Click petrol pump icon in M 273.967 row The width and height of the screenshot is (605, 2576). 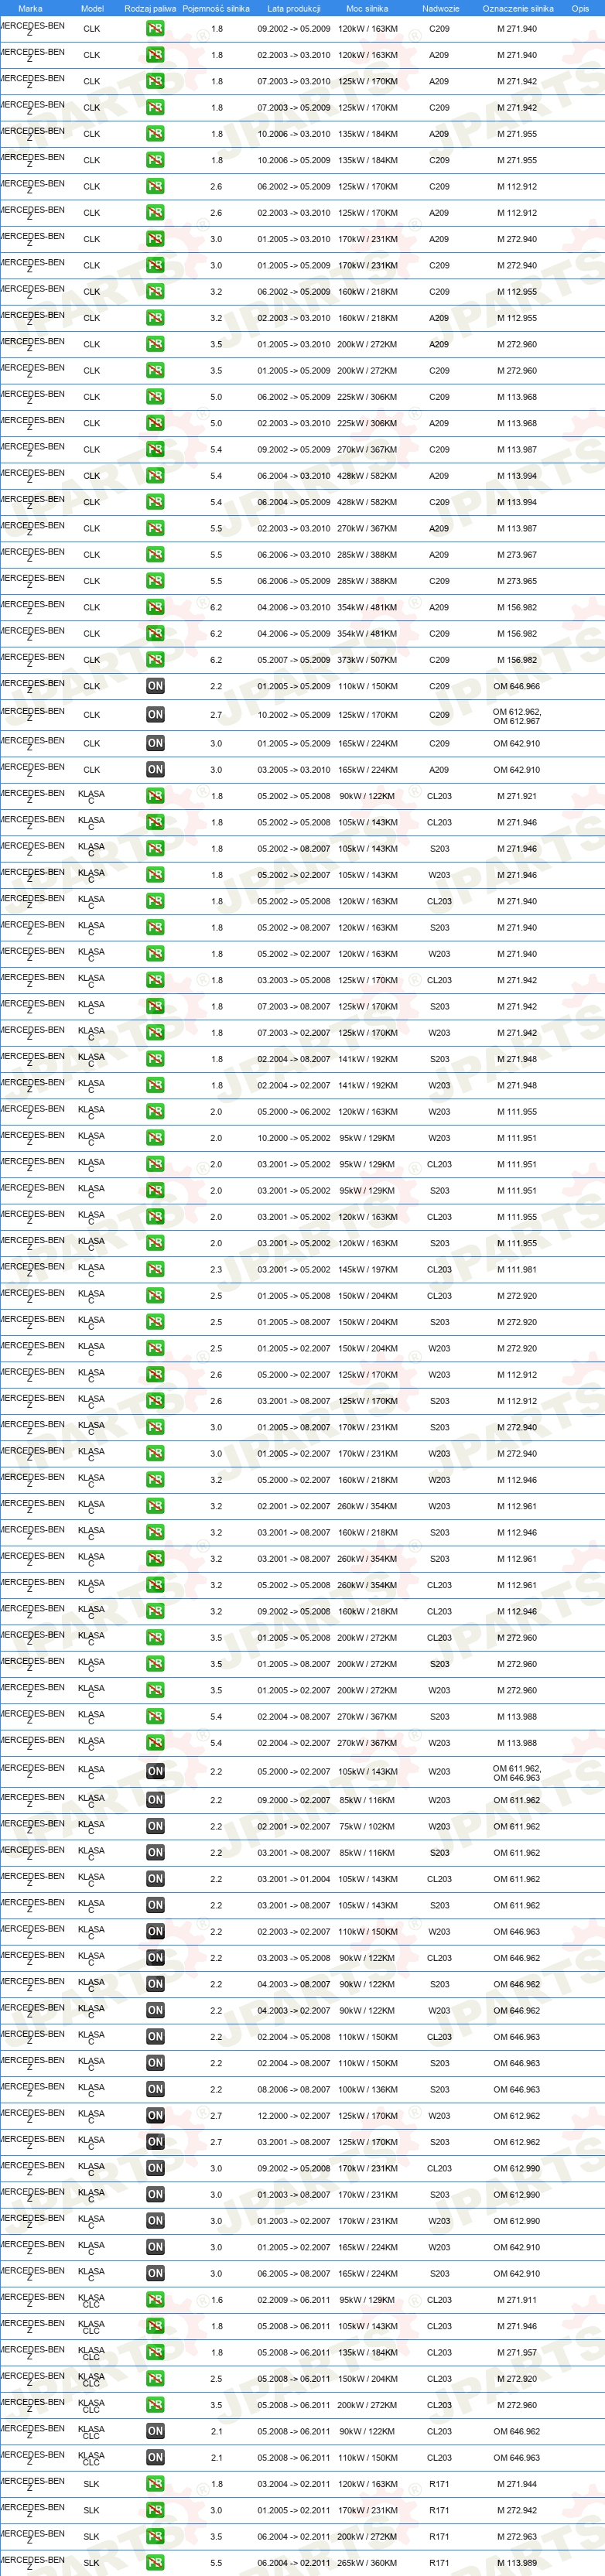pyautogui.click(x=155, y=555)
